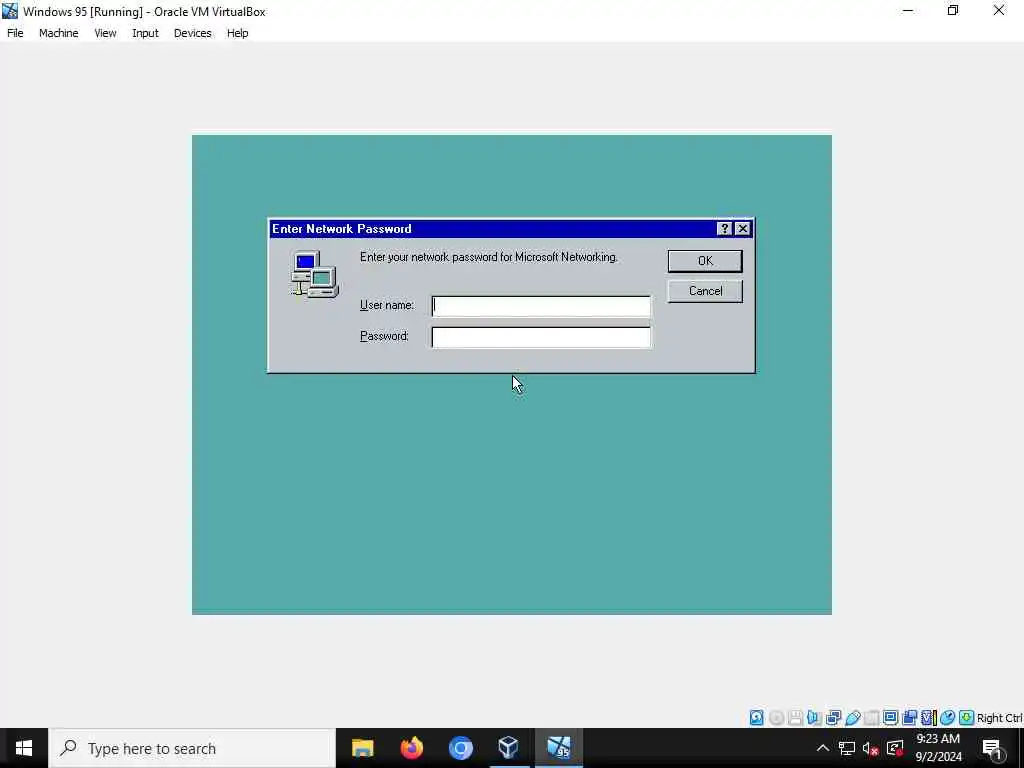Open the Devices menu
Image resolution: width=1024 pixels, height=768 pixels.
193,33
